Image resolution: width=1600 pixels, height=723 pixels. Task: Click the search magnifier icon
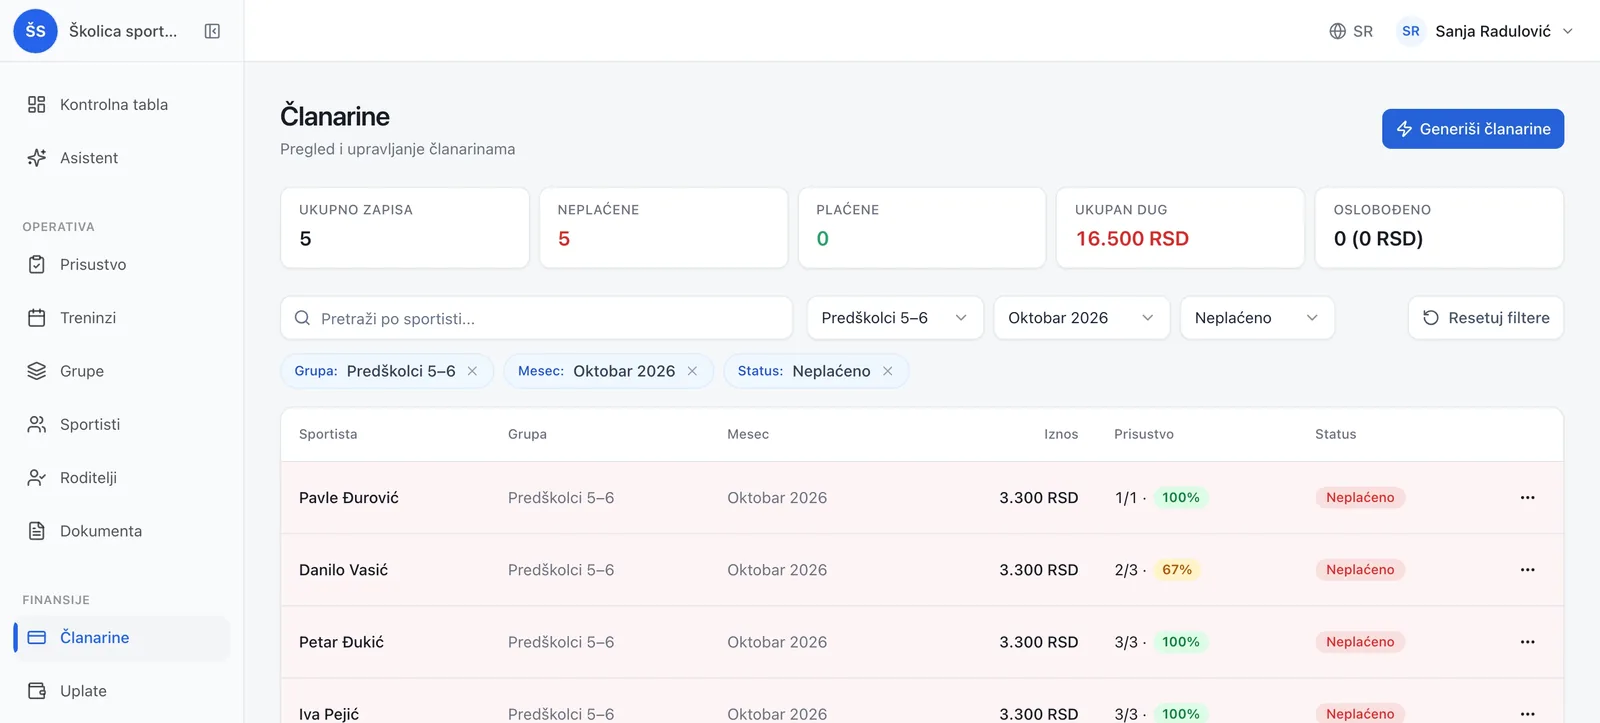[302, 318]
